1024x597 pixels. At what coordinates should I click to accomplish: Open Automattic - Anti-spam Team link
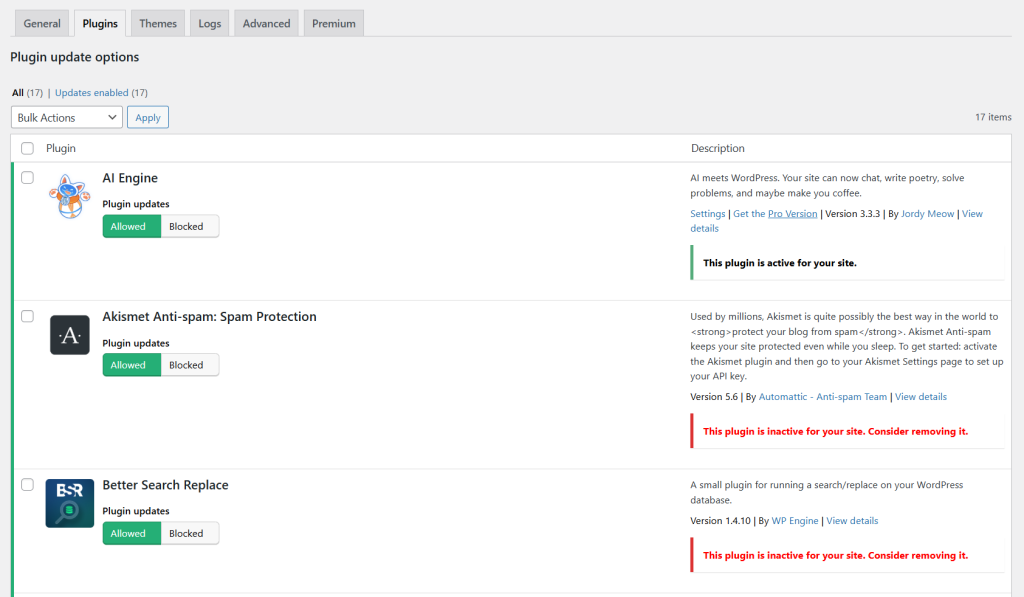[823, 396]
